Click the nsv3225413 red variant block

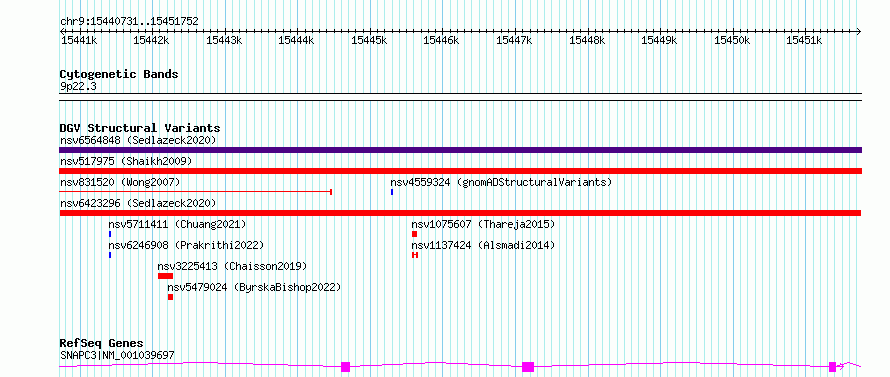pos(165,276)
